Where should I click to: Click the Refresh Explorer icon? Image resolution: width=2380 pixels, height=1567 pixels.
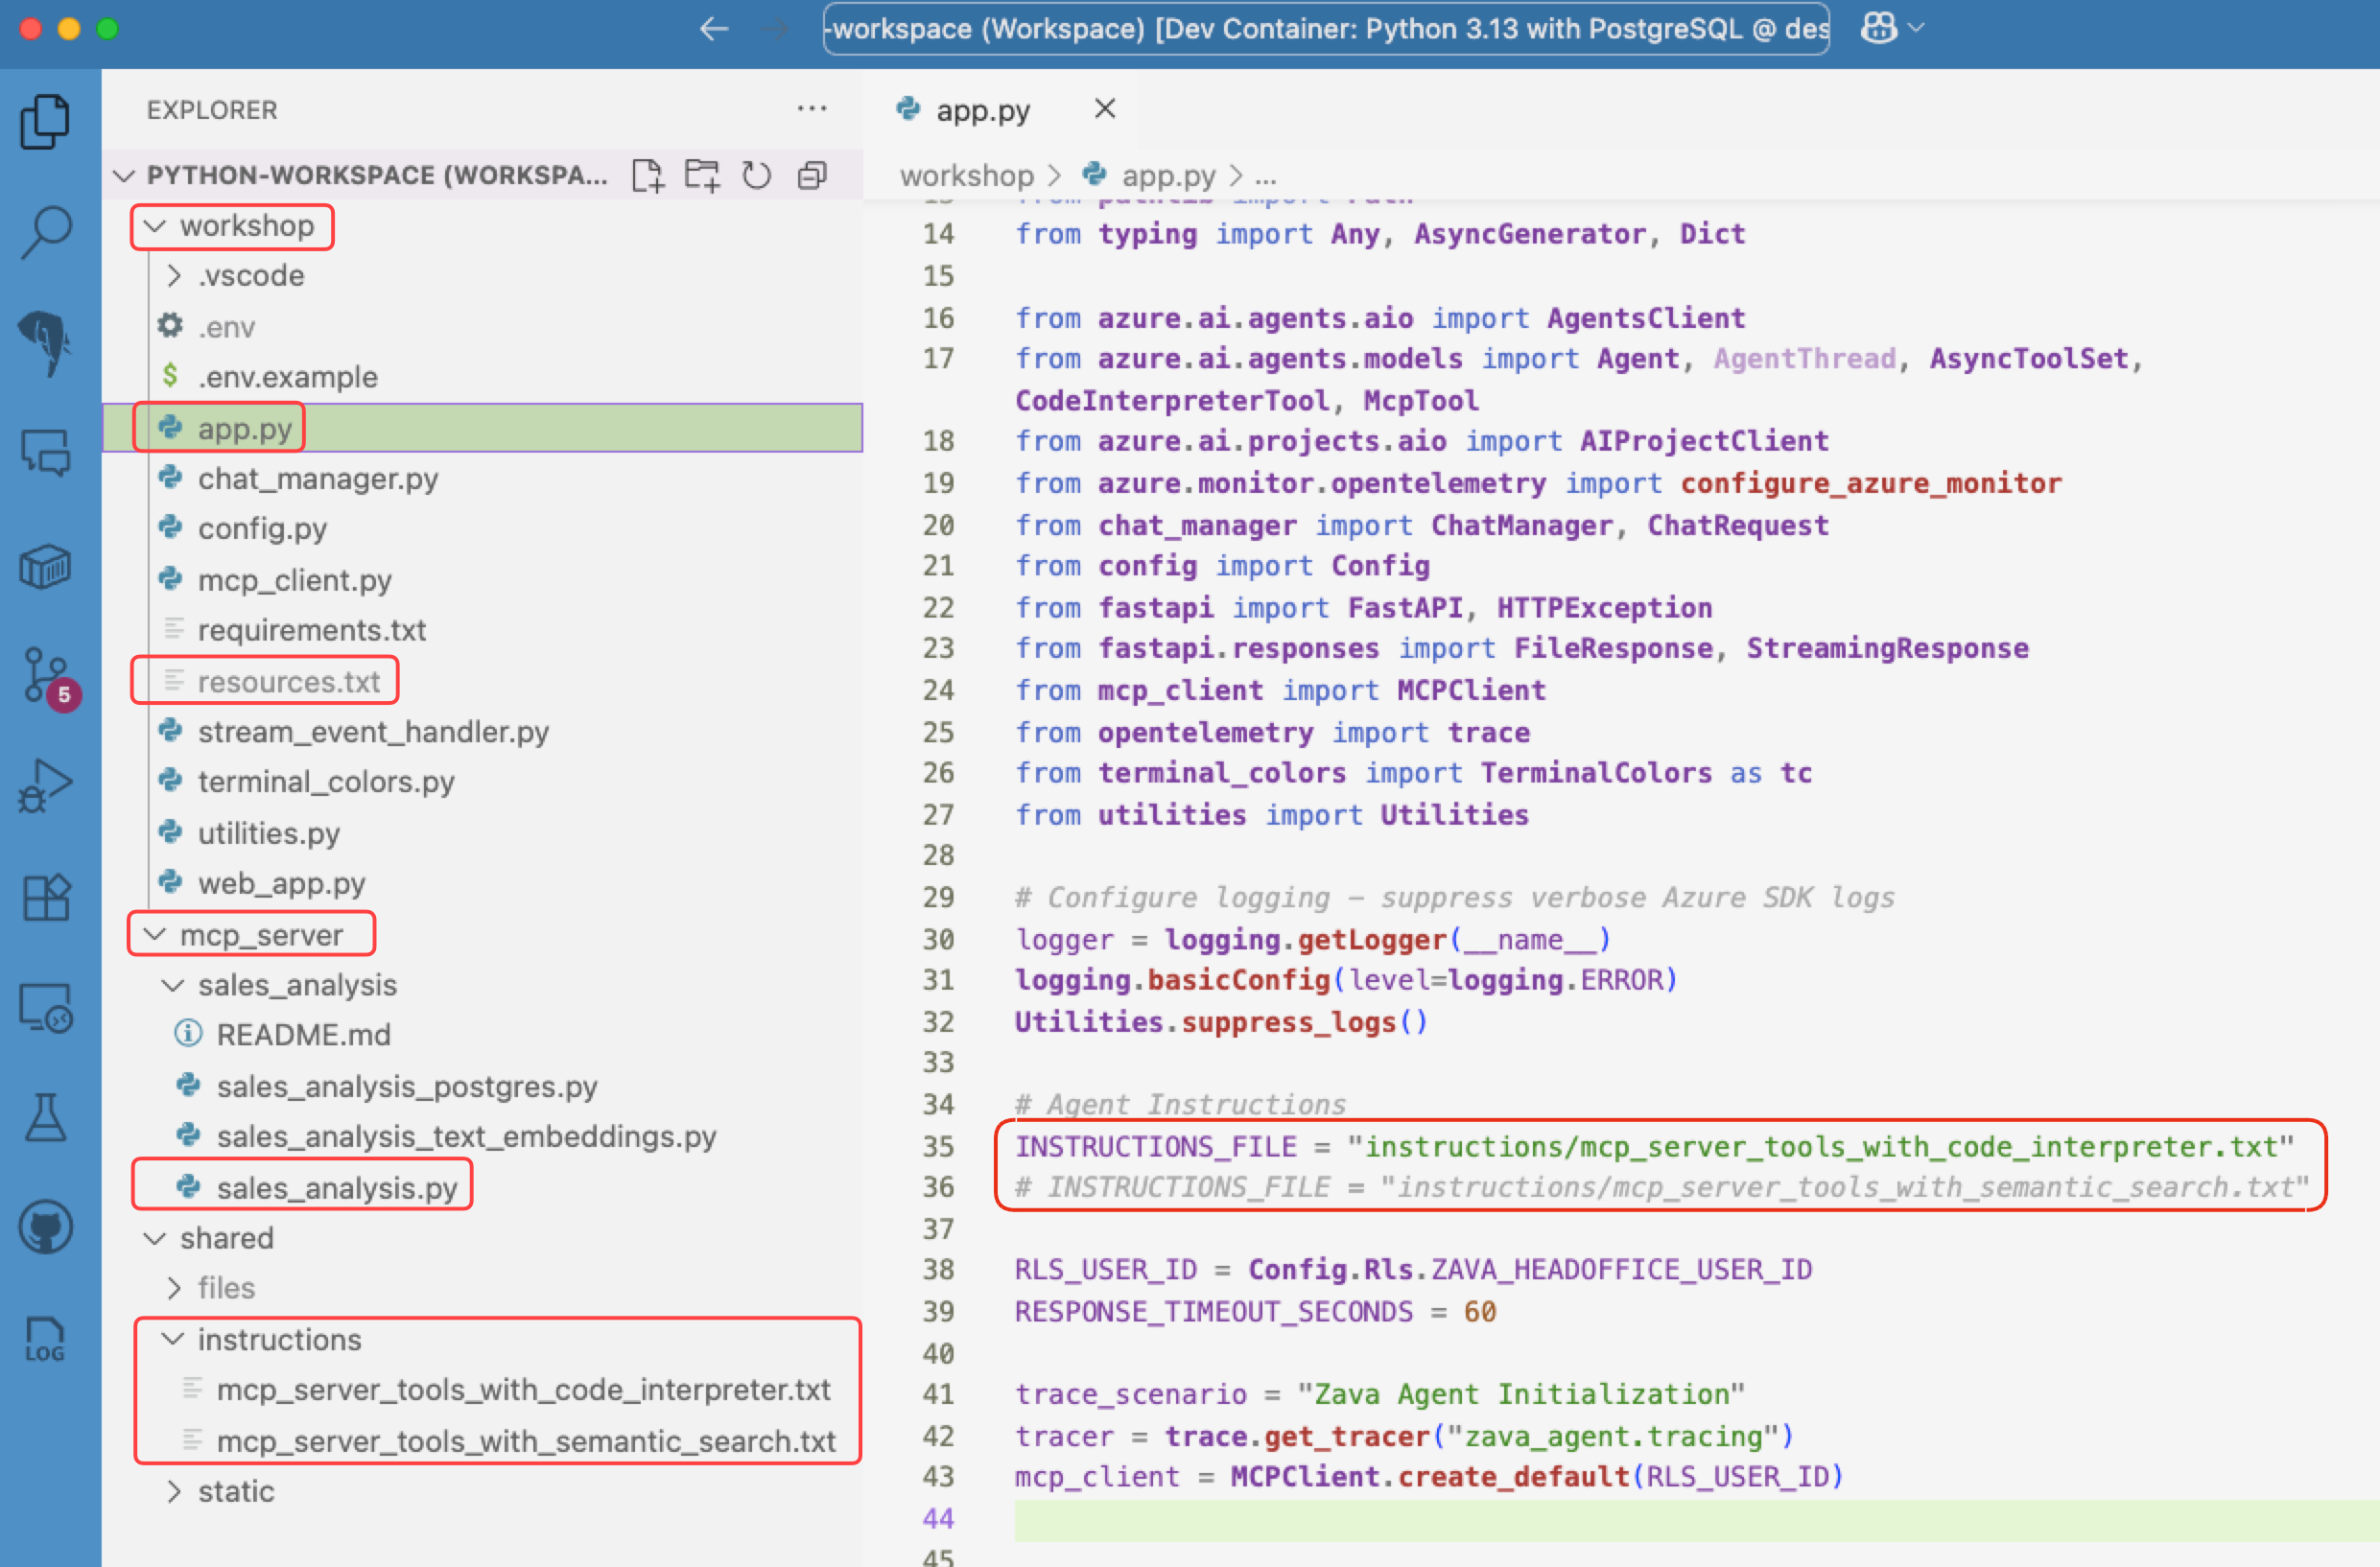[756, 175]
